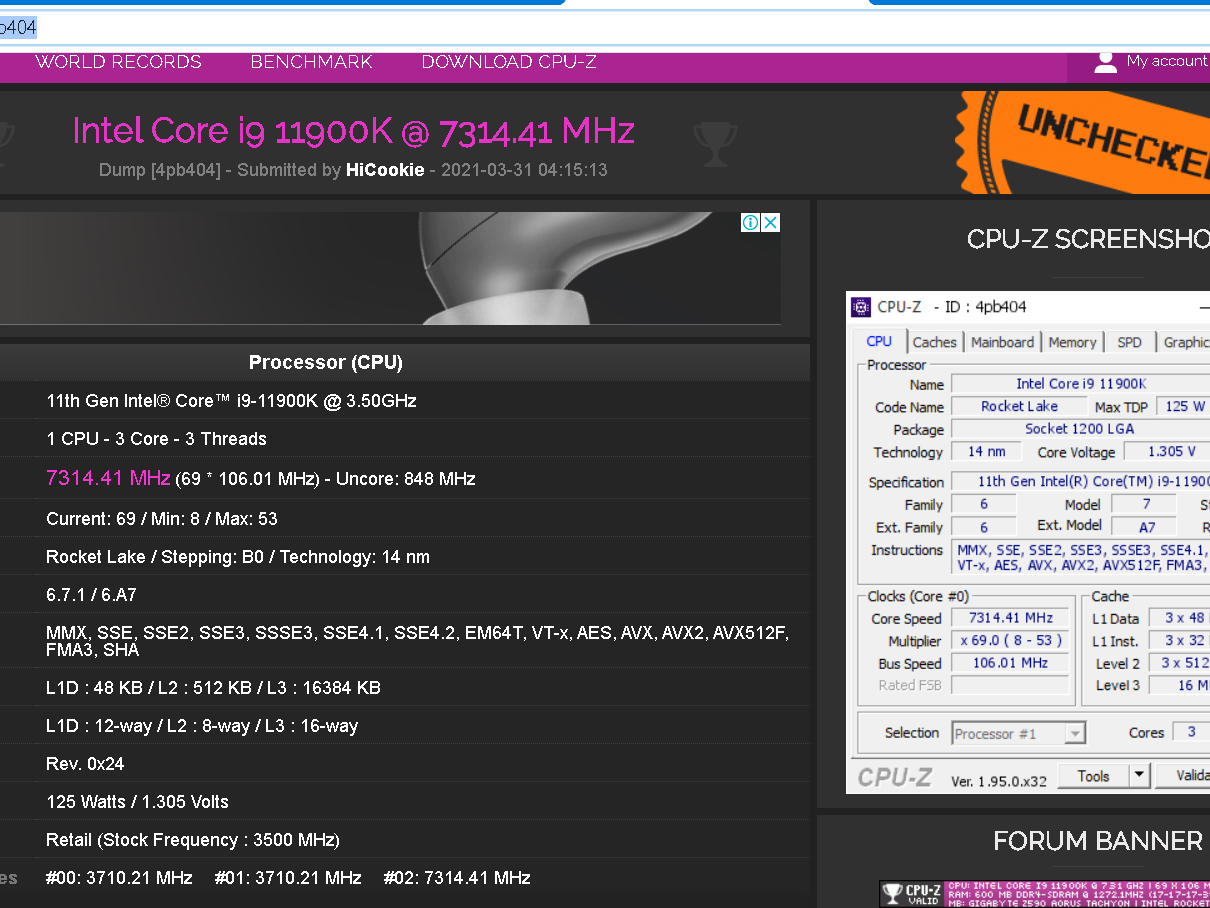Viewport: 1210px width, 908px height.
Task: Click the UNCHECKED validation stamp
Action: (x=1085, y=142)
